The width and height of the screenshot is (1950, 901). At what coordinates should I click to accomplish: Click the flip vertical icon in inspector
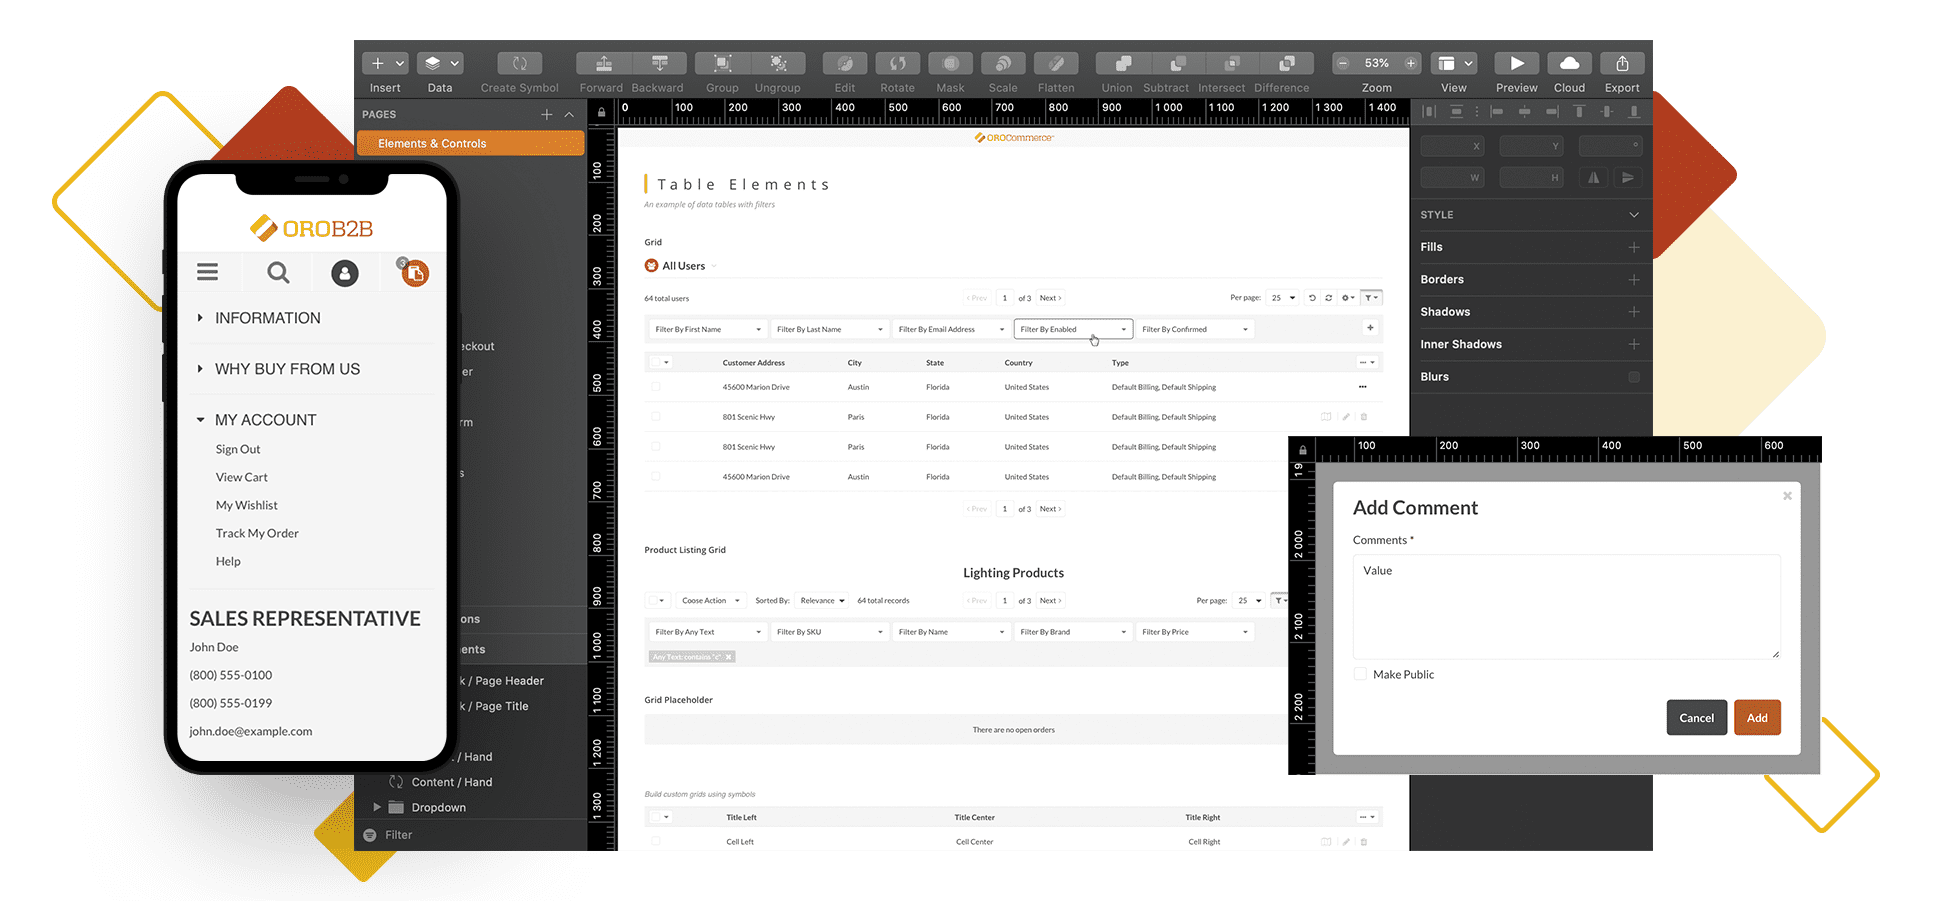1628,178
